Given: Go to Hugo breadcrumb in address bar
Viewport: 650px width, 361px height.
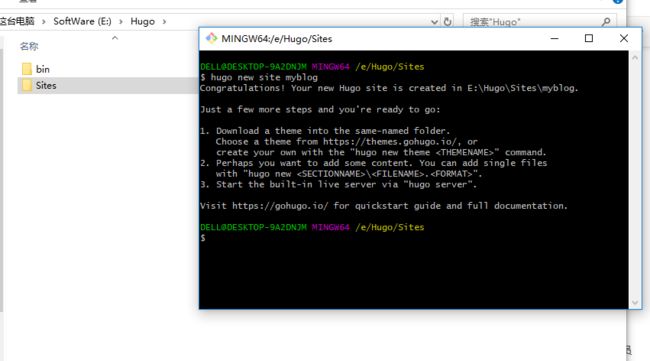Looking at the screenshot, I should pos(142,21).
